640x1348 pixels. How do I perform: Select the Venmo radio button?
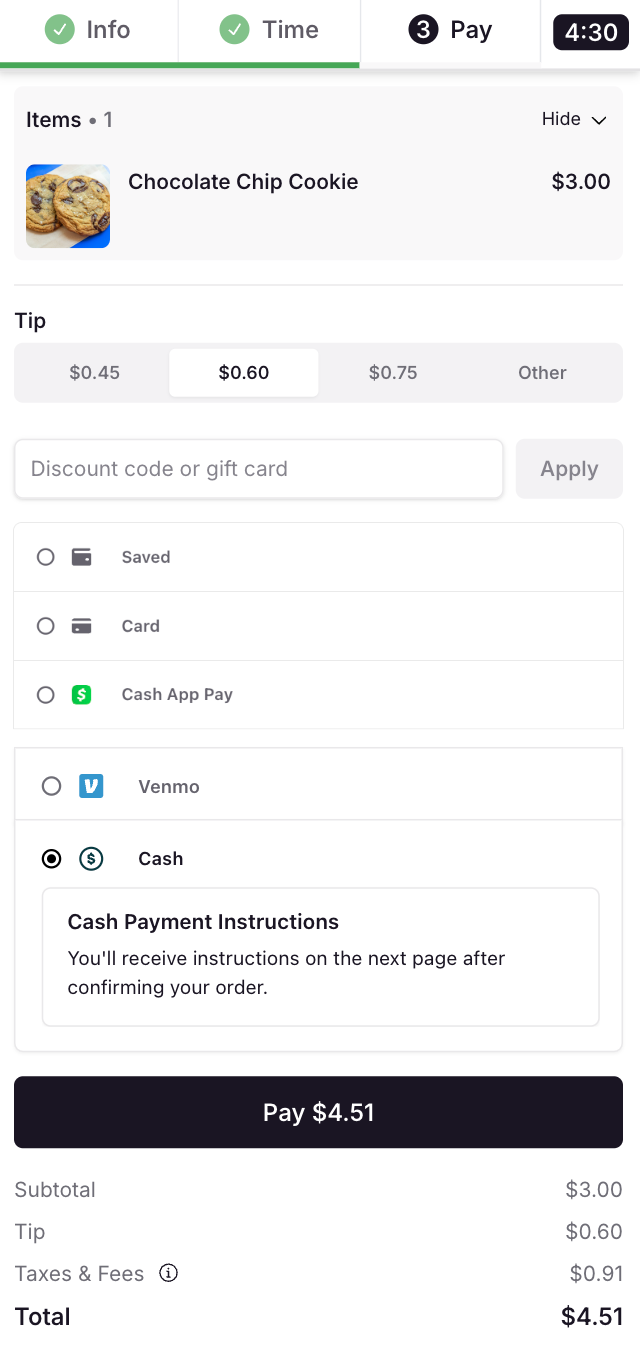coord(52,786)
